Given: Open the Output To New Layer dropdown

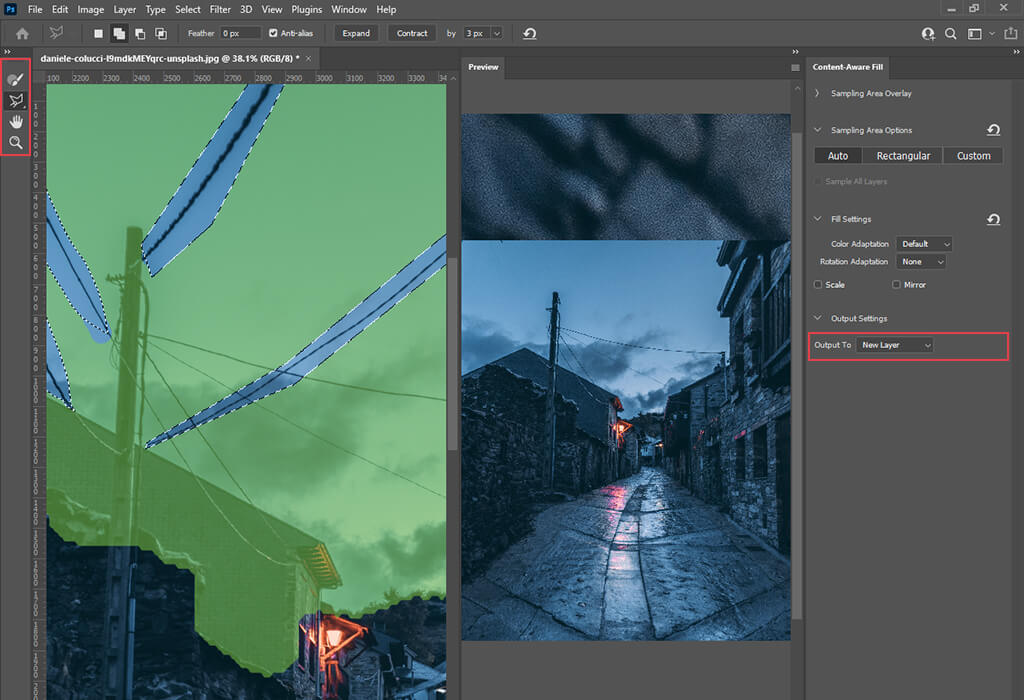Looking at the screenshot, I should 895,345.
